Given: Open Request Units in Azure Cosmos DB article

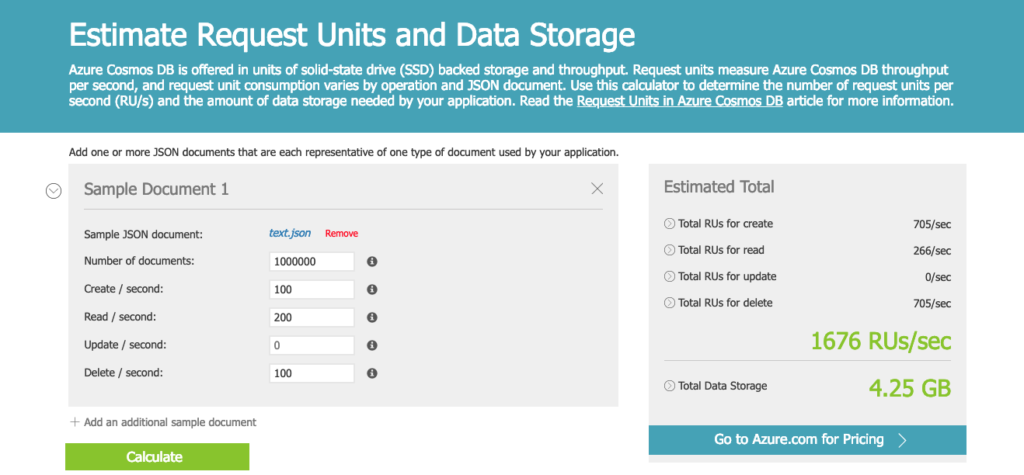Looking at the screenshot, I should 680,102.
